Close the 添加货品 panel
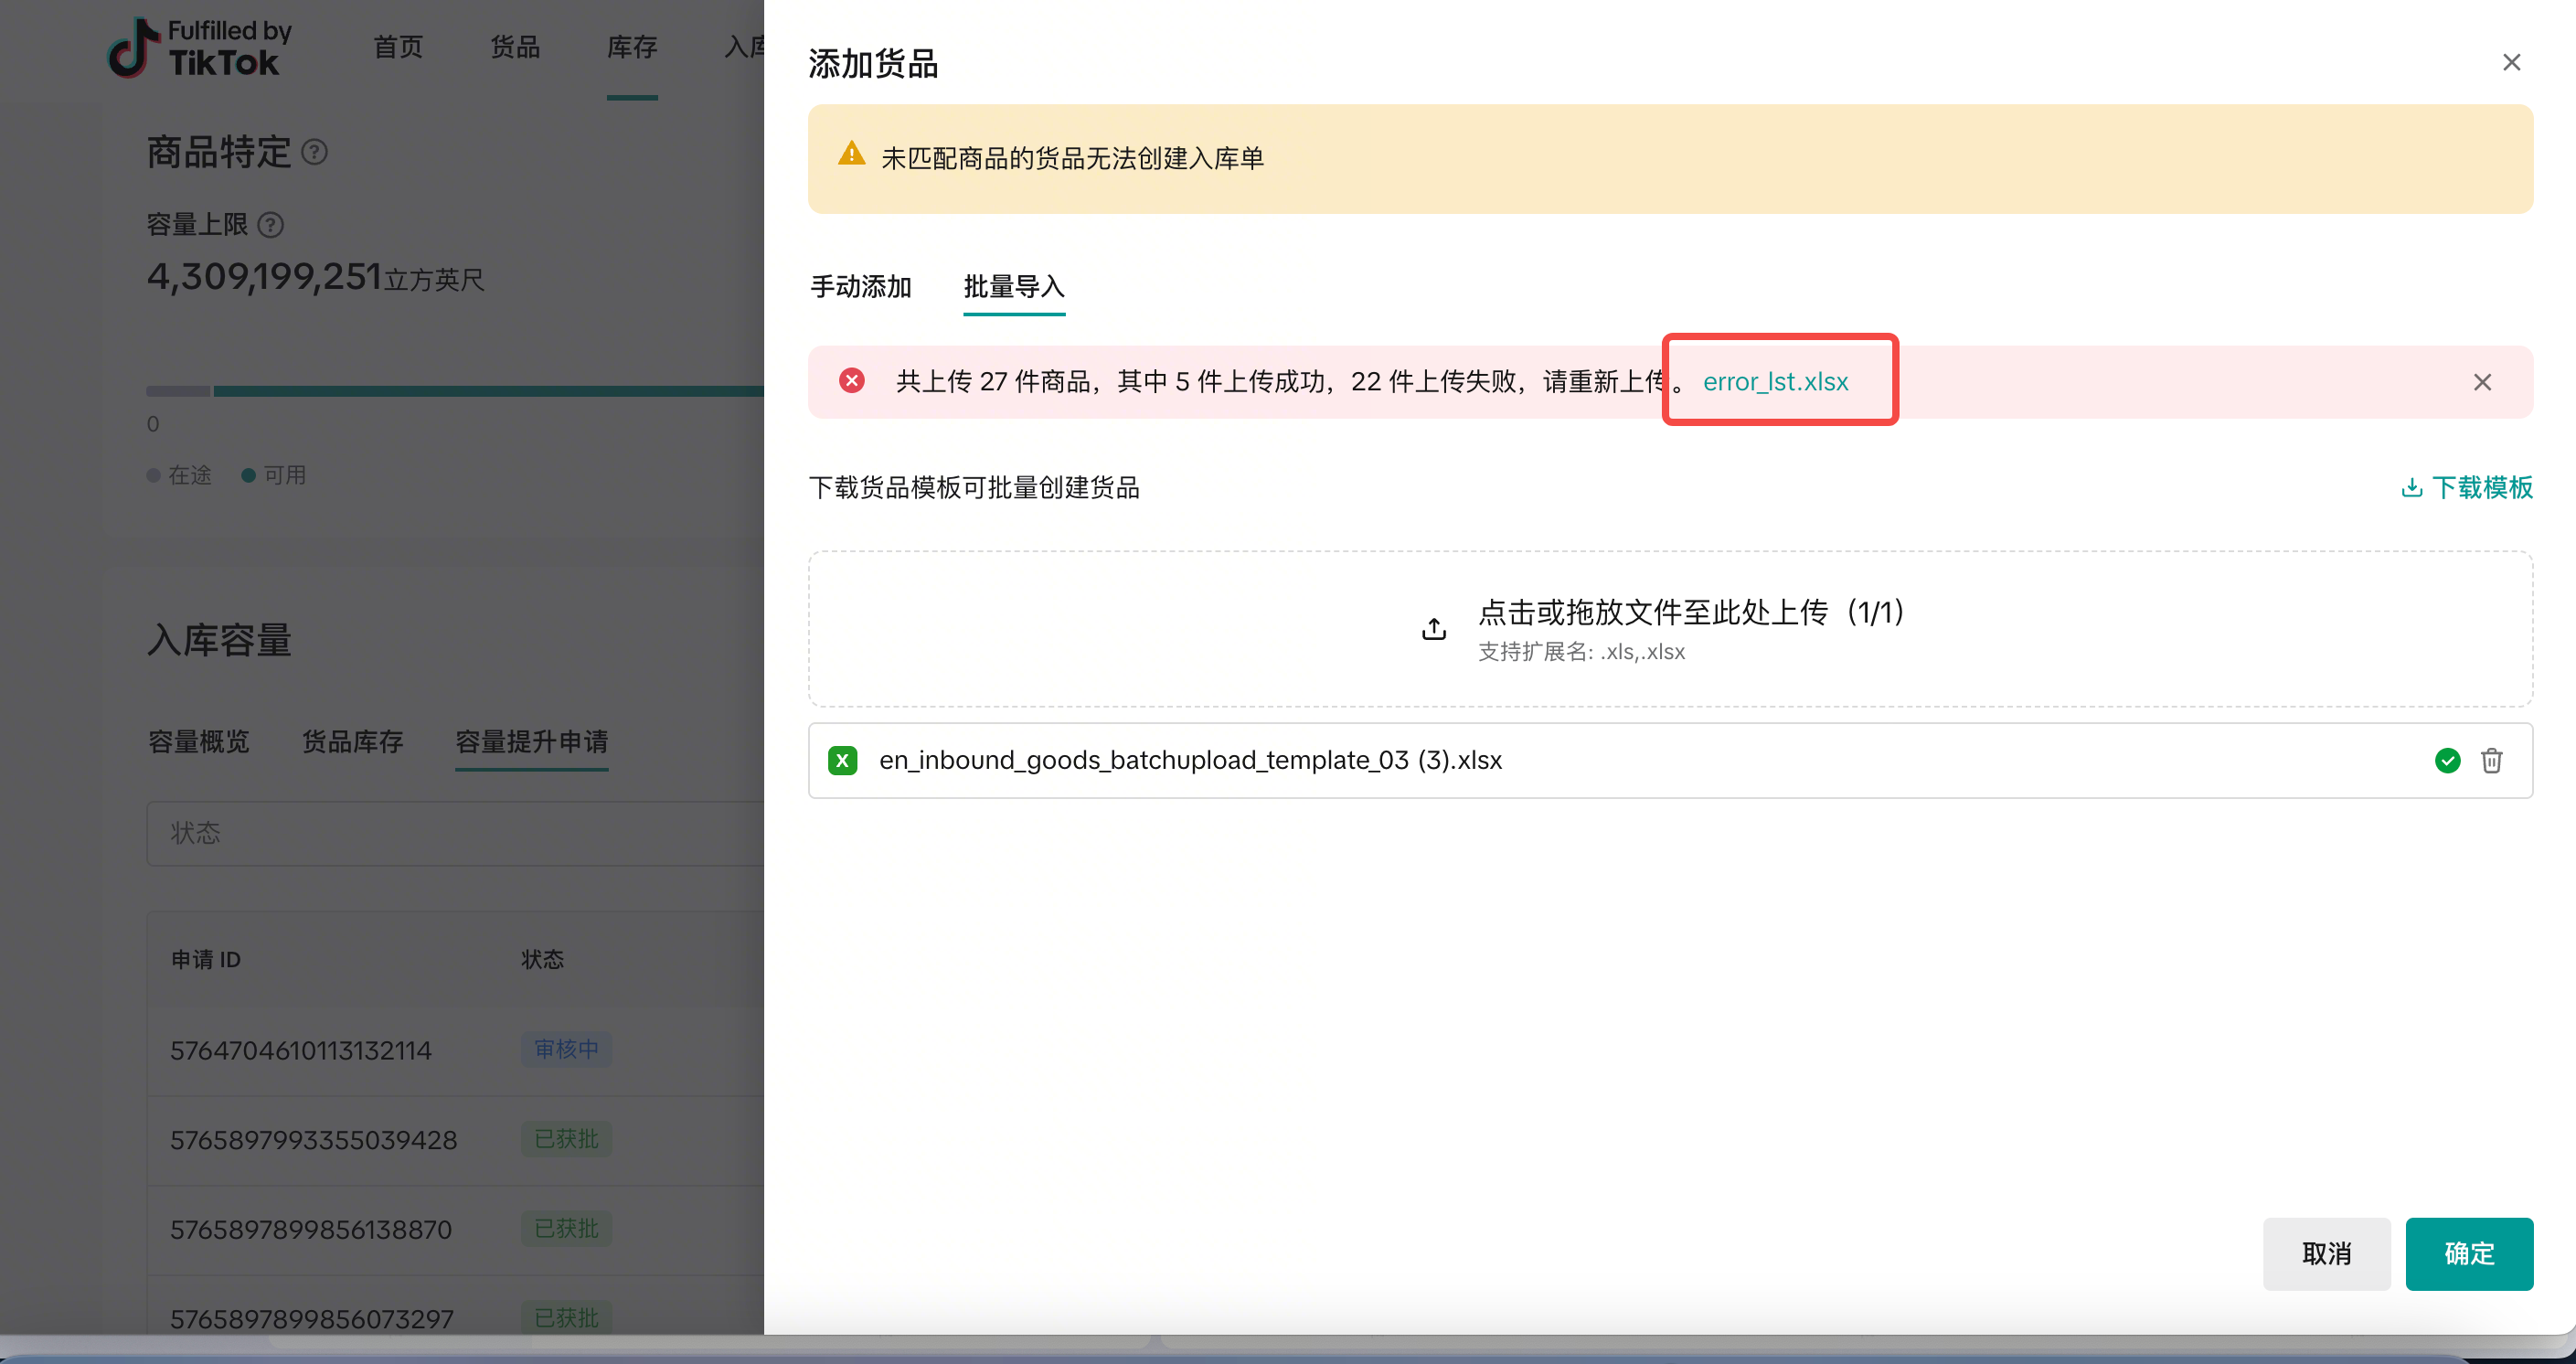 pyautogui.click(x=2510, y=63)
